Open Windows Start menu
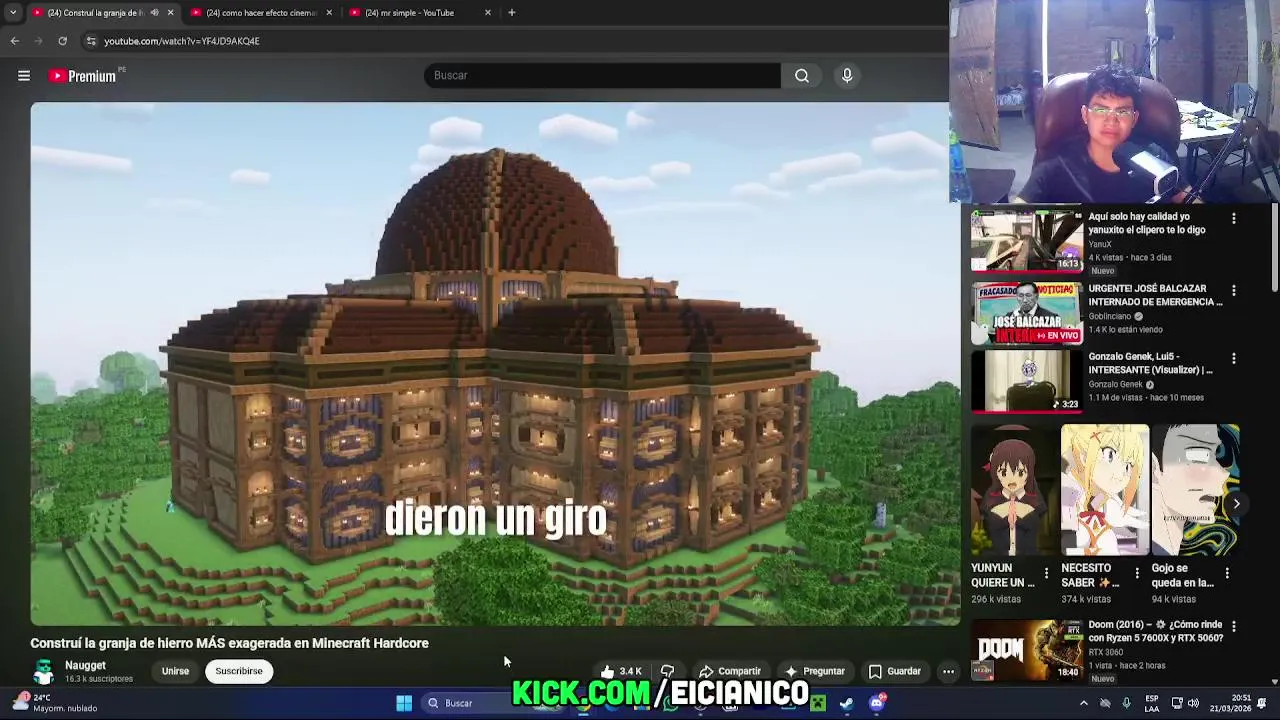Image resolution: width=1280 pixels, height=720 pixels. (404, 703)
